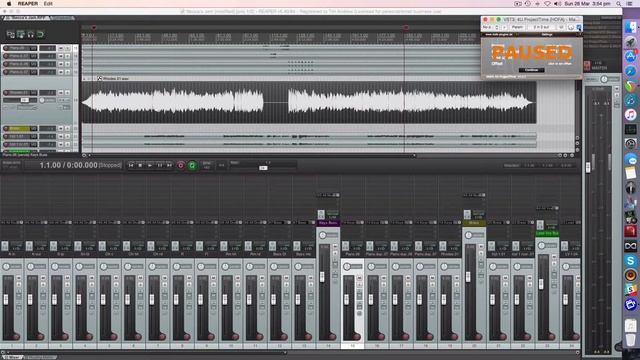
Task: Click the first mixer channel record-arm button
Action: point(16,336)
